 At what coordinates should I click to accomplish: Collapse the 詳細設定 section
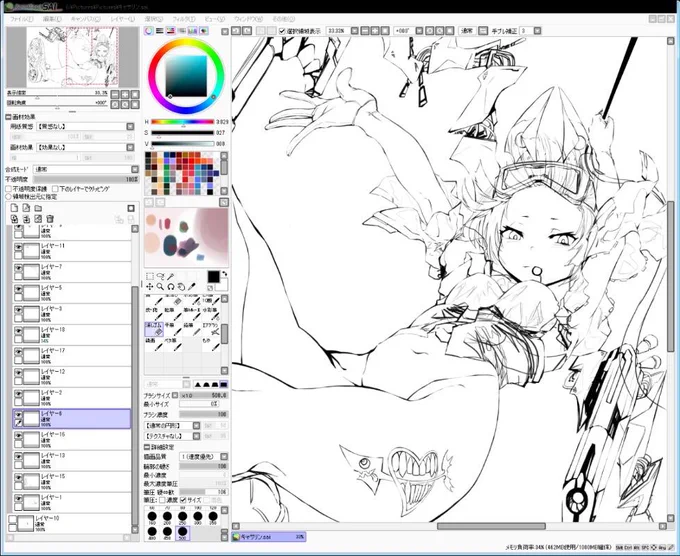pos(146,447)
